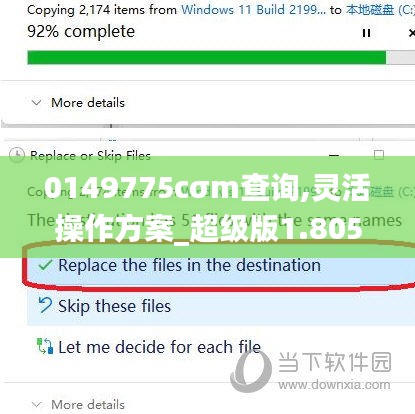Open the Windows 11 Build 2199 source link
Image resolution: width=415 pixels, height=414 pixels.
click(x=253, y=10)
